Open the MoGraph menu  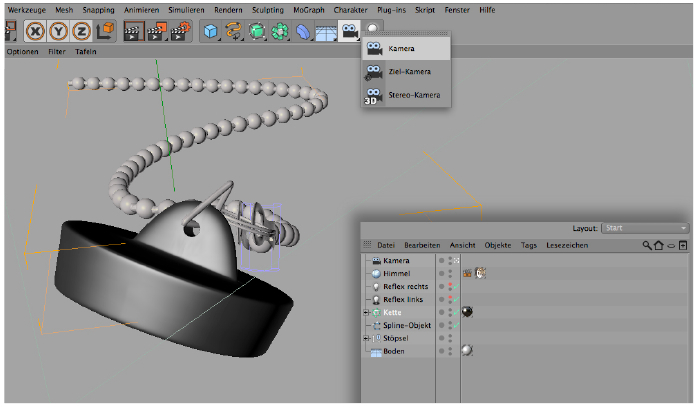click(309, 9)
